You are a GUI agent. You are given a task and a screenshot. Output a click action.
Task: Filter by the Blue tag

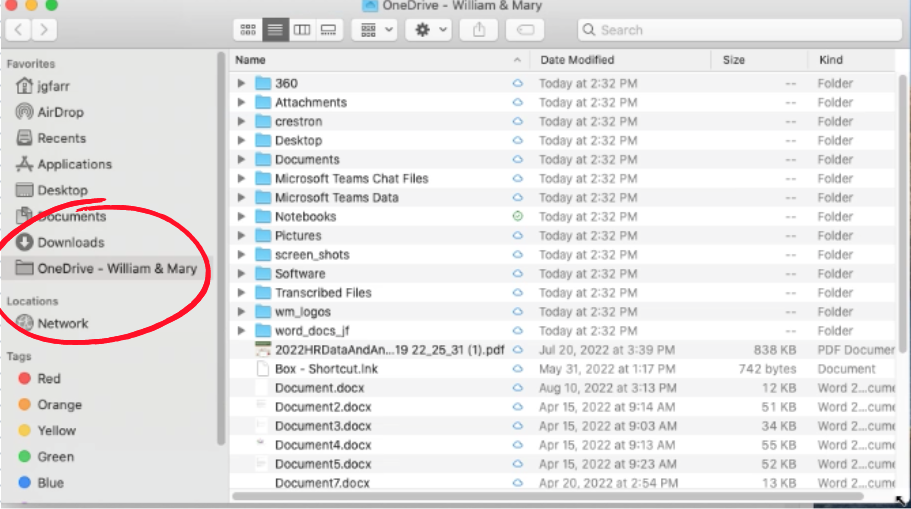coord(51,483)
